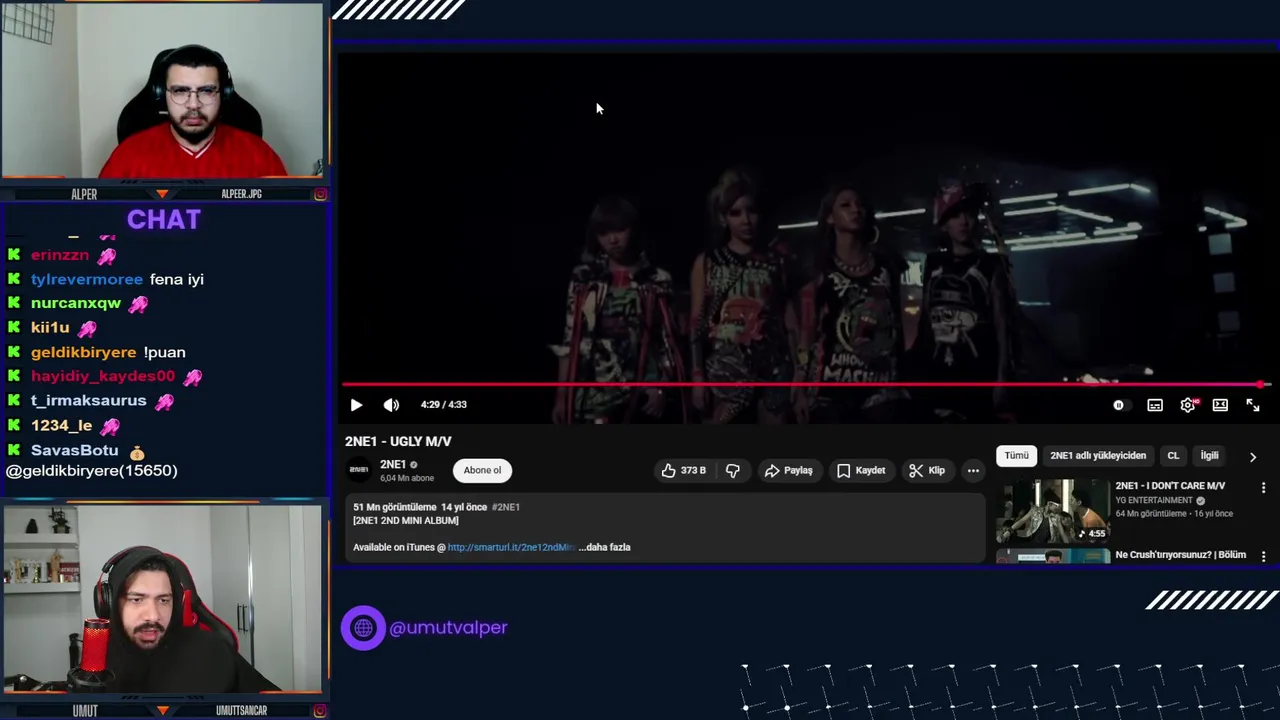Click the Instagram icon next to ALPEER.JPG
This screenshot has width=1280, height=720.
pyautogui.click(x=320, y=194)
